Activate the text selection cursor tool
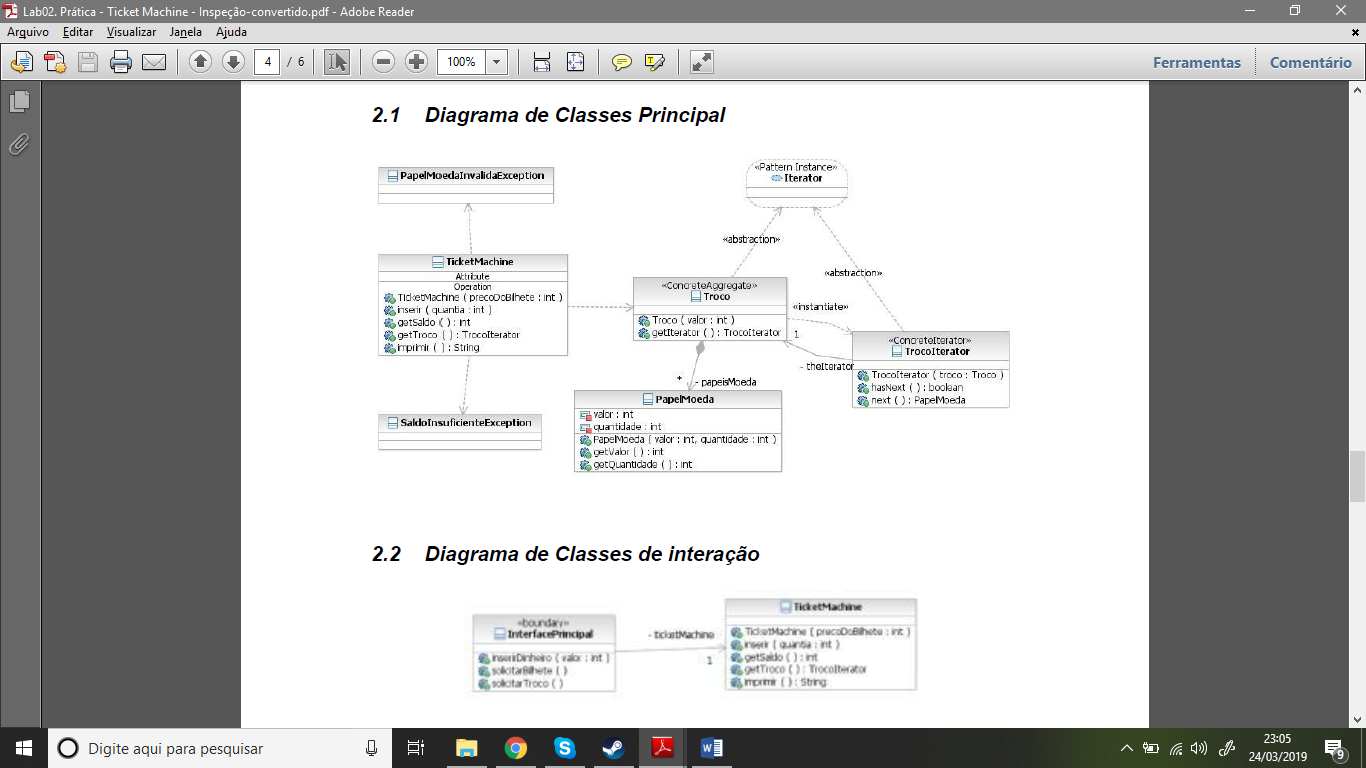Viewport: 1366px width, 768px height. coord(337,62)
